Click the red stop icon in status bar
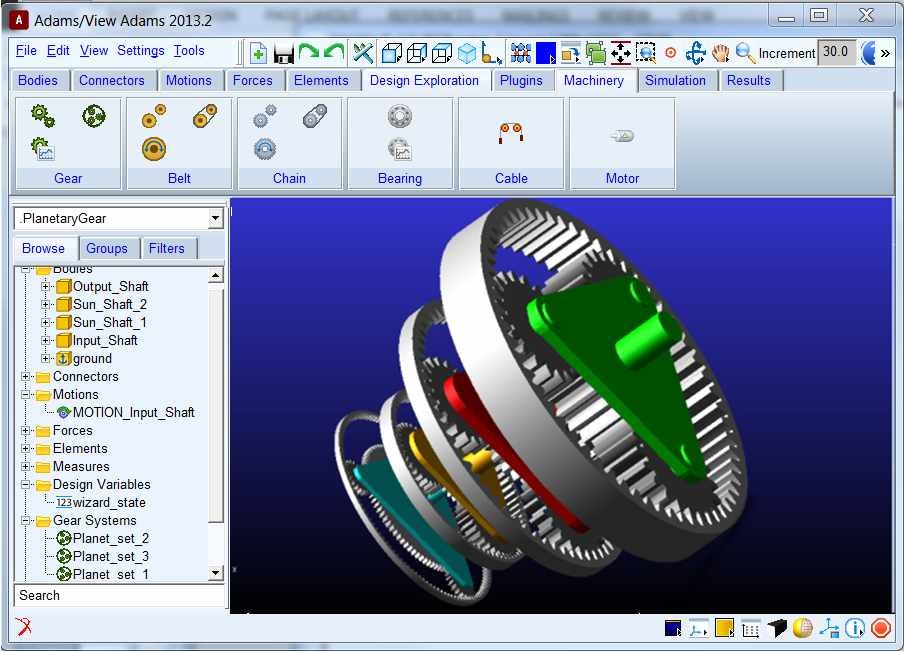 [x=880, y=627]
